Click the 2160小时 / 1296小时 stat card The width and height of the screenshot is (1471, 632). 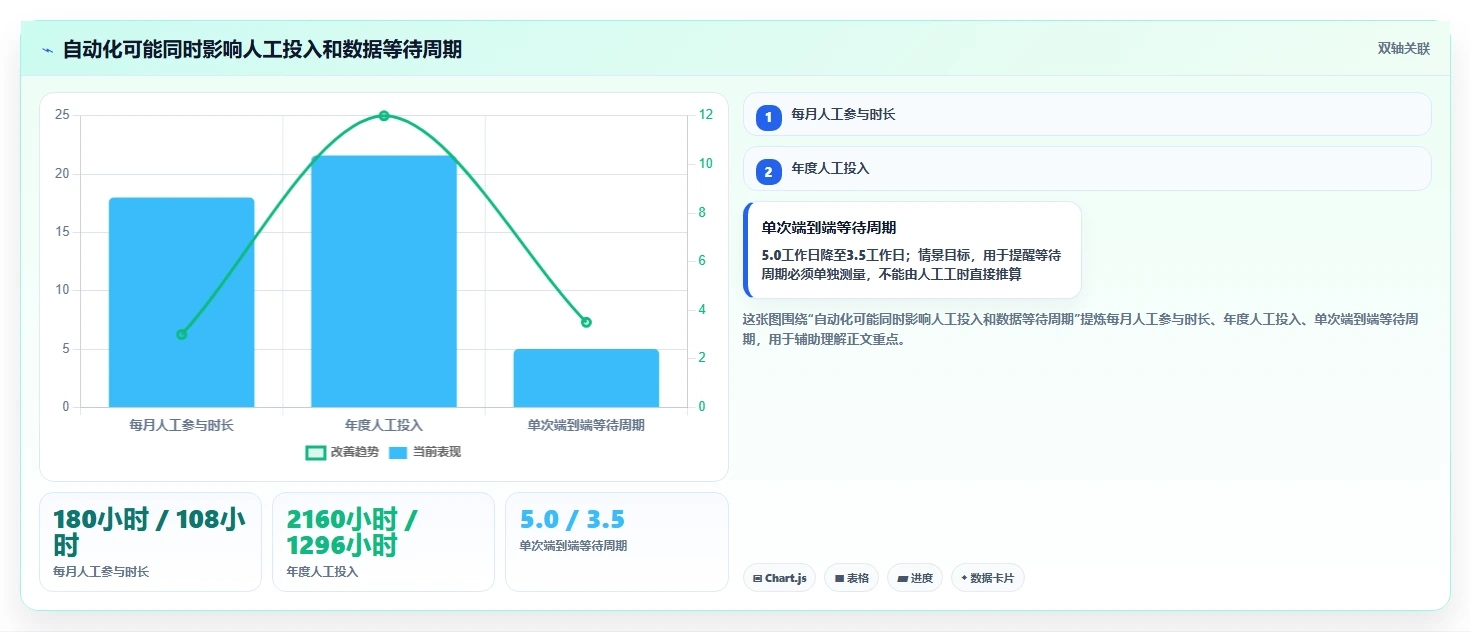click(383, 542)
